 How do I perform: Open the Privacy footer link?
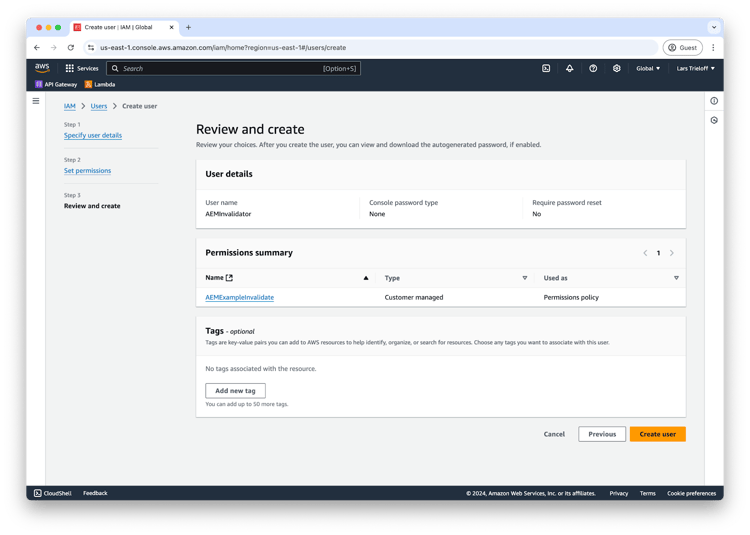[618, 493]
